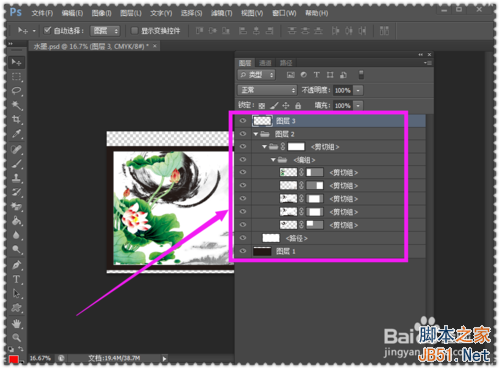The height and width of the screenshot is (369, 500).
Task: Select the Eyedropper tool
Action: tap(16, 134)
